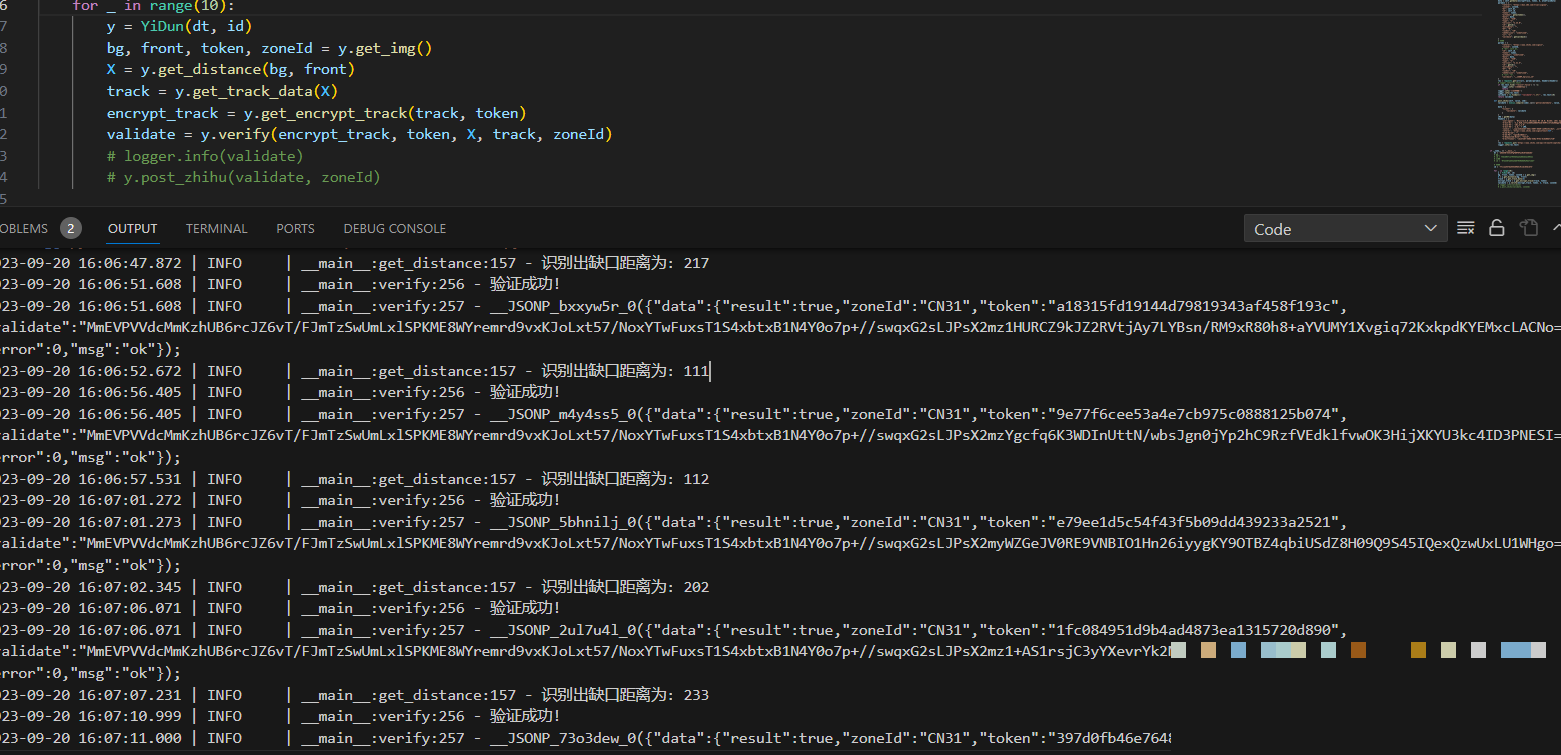Click the commented logger.info(validate) line
Viewport: 1561px width, 755px height.
click(205, 156)
